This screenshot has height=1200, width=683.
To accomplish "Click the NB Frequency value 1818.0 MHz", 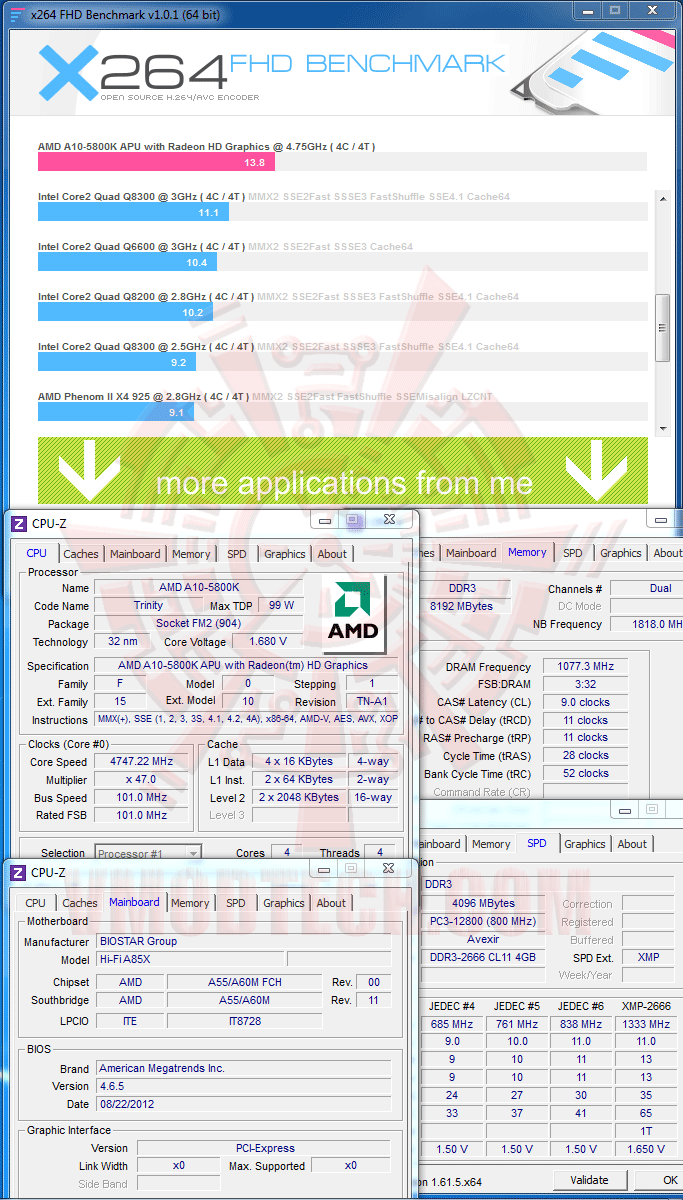I will [646, 623].
